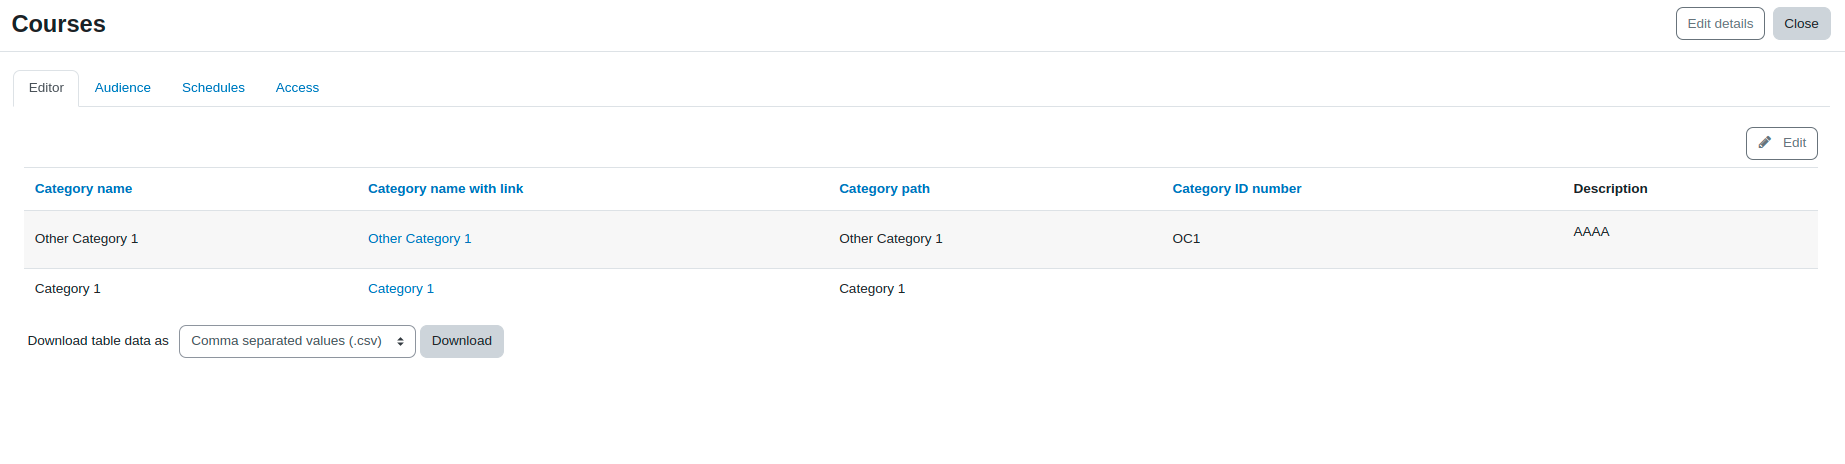Click the pencil icon on Edit button
1845x464 pixels.
[1765, 143]
